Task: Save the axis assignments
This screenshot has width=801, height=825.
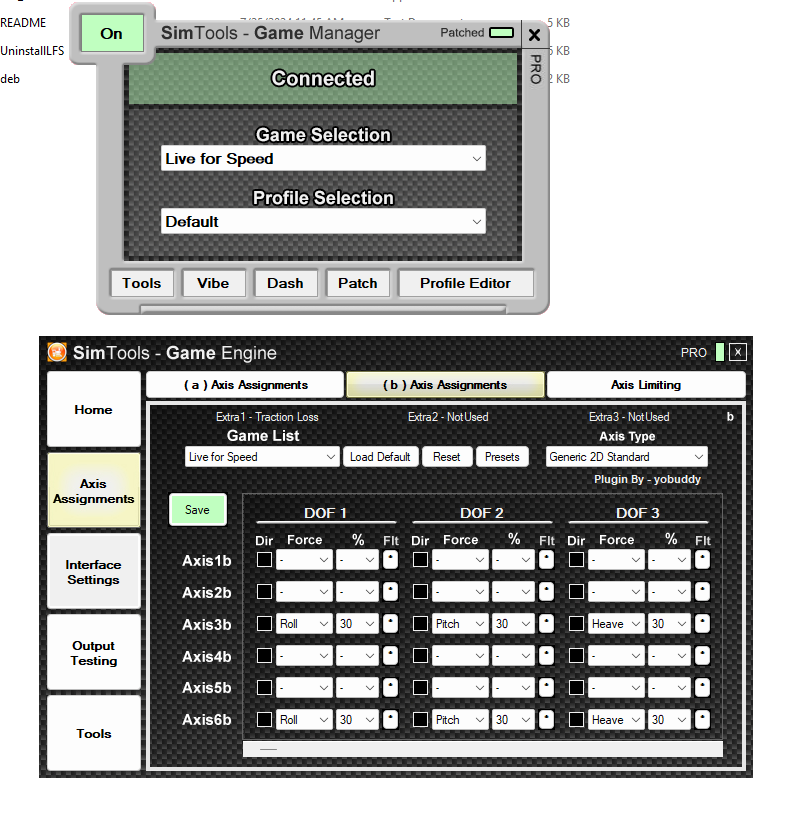Action: click(197, 509)
